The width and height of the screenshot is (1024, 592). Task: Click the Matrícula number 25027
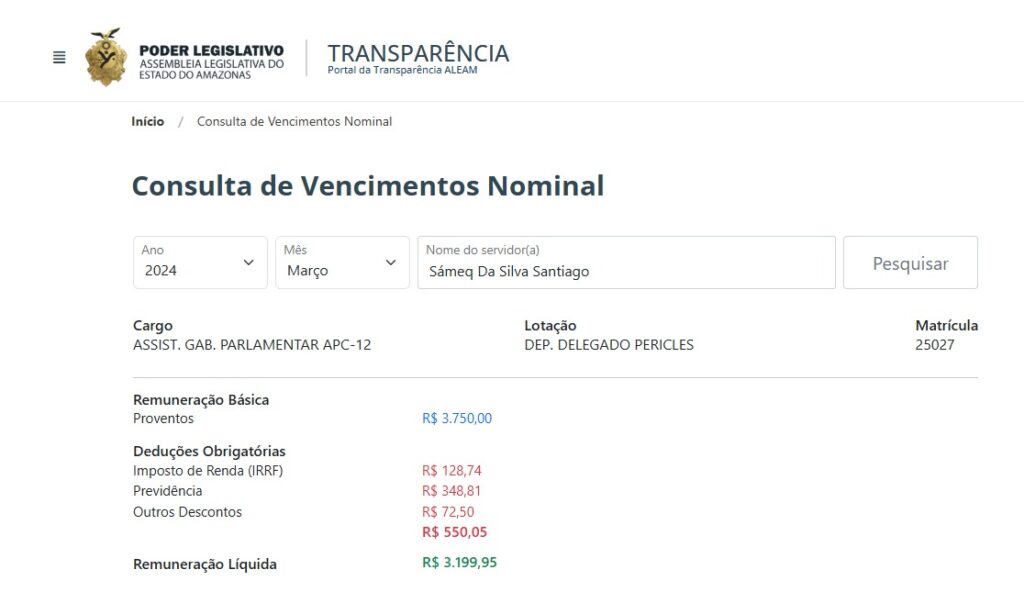(x=935, y=345)
